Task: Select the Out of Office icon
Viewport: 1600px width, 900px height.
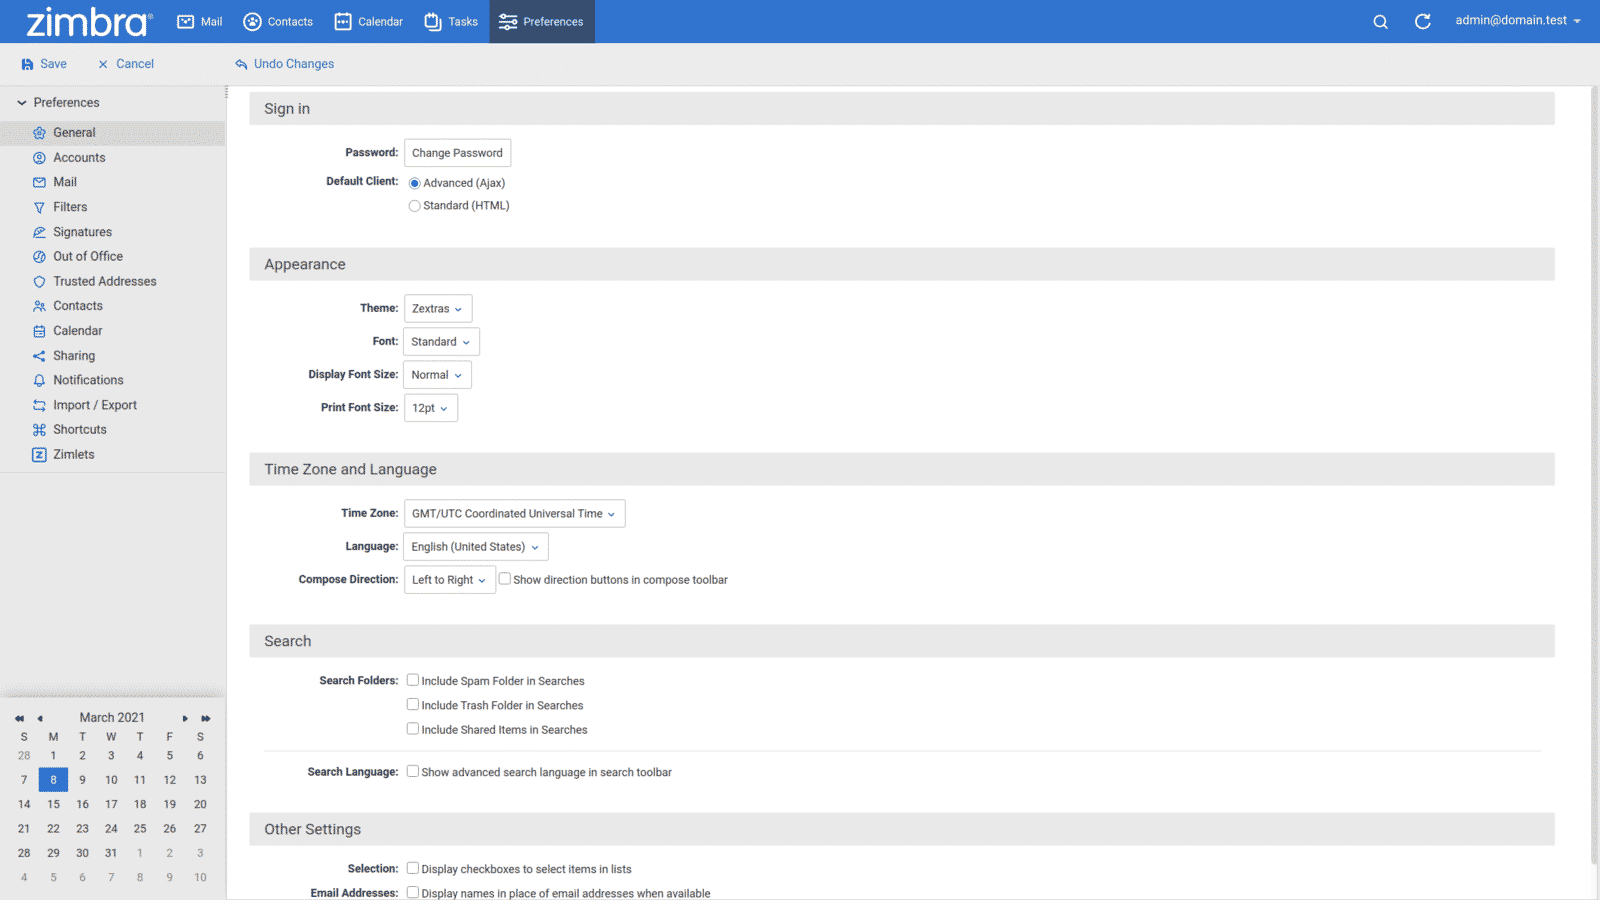Action: pos(39,256)
